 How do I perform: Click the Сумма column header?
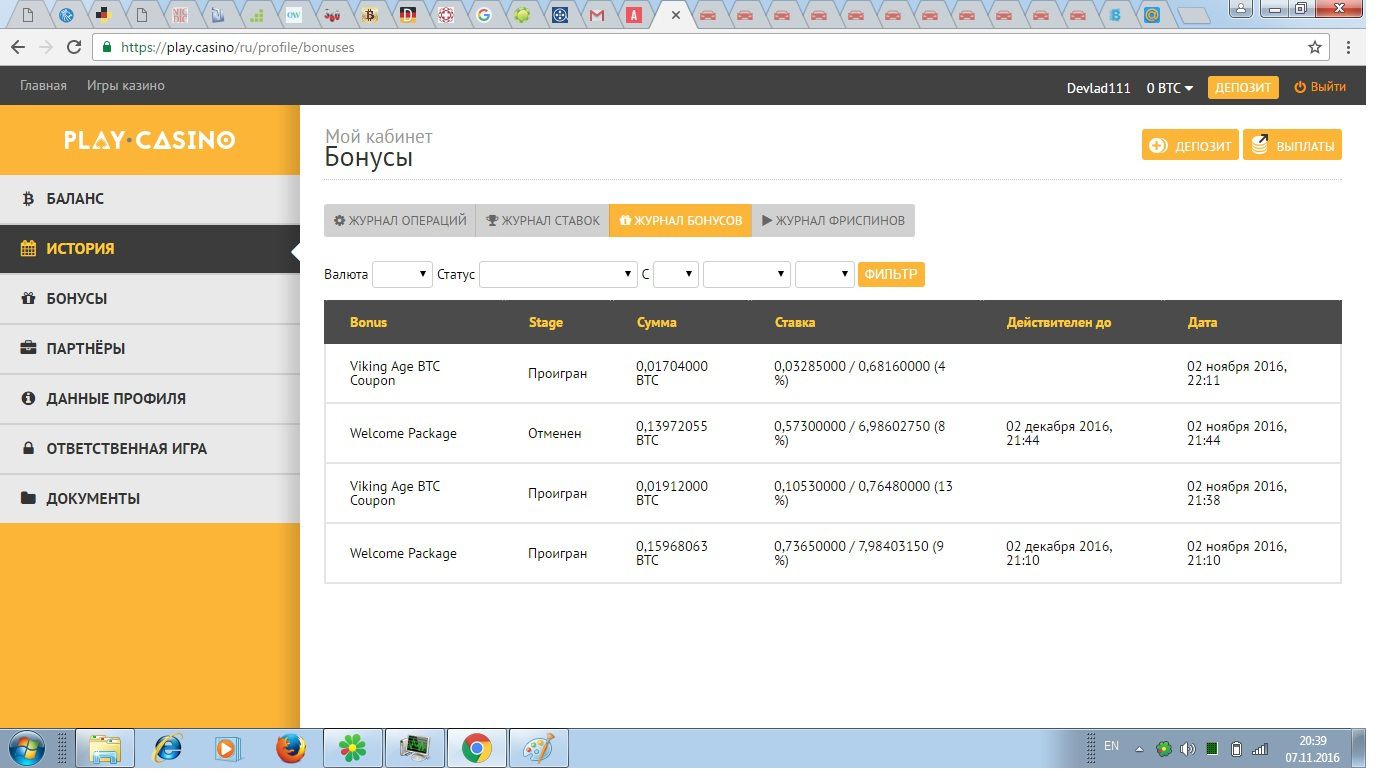[656, 323]
